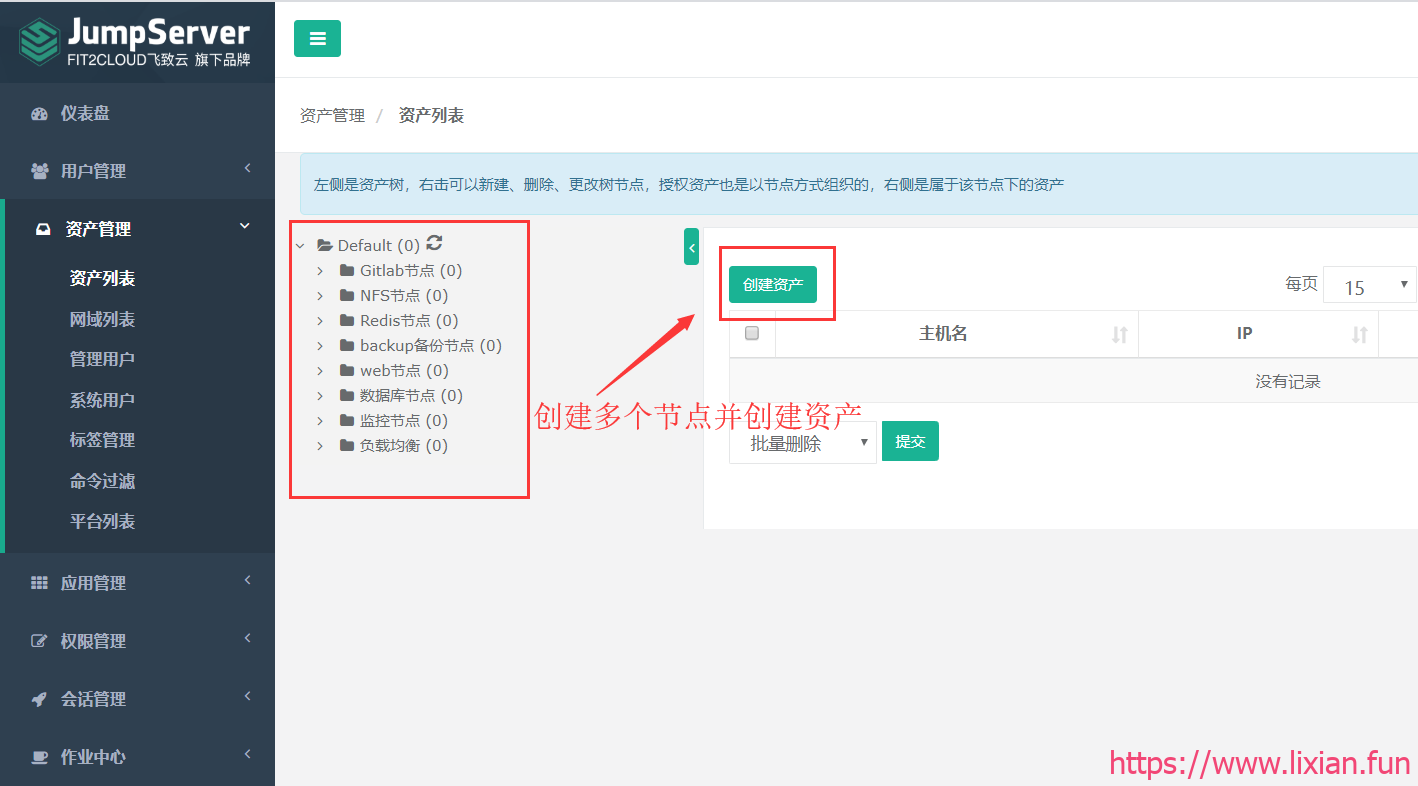Collapse the asset tree panel with green arrow
Viewport: 1418px width, 786px height.
point(691,247)
